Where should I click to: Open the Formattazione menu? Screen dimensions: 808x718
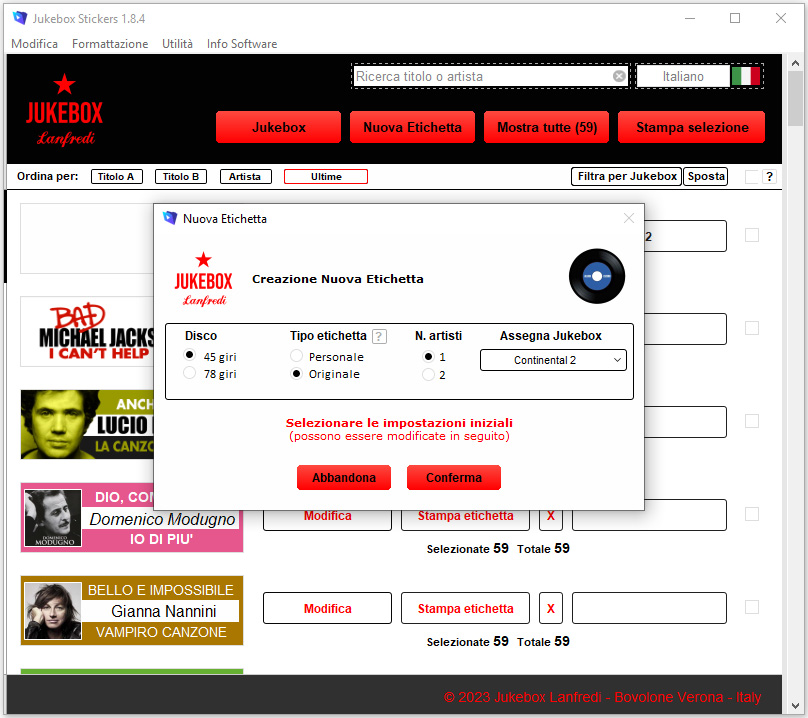110,44
